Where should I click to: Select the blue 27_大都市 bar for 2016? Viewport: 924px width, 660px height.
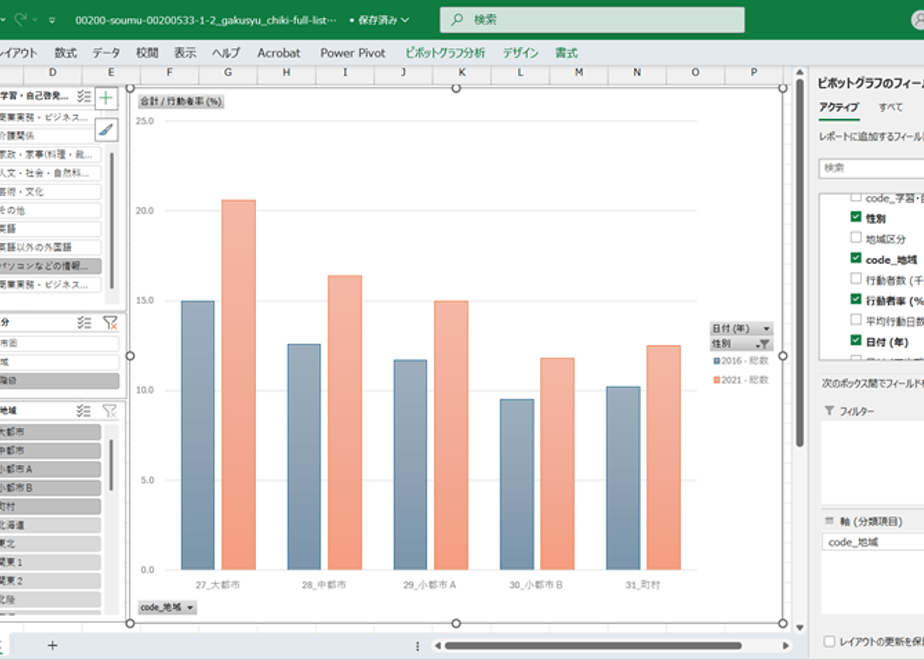coord(198,435)
